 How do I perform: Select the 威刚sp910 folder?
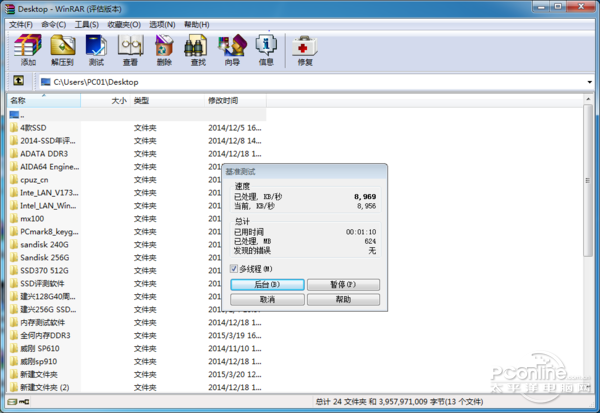pyautogui.click(x=38, y=361)
